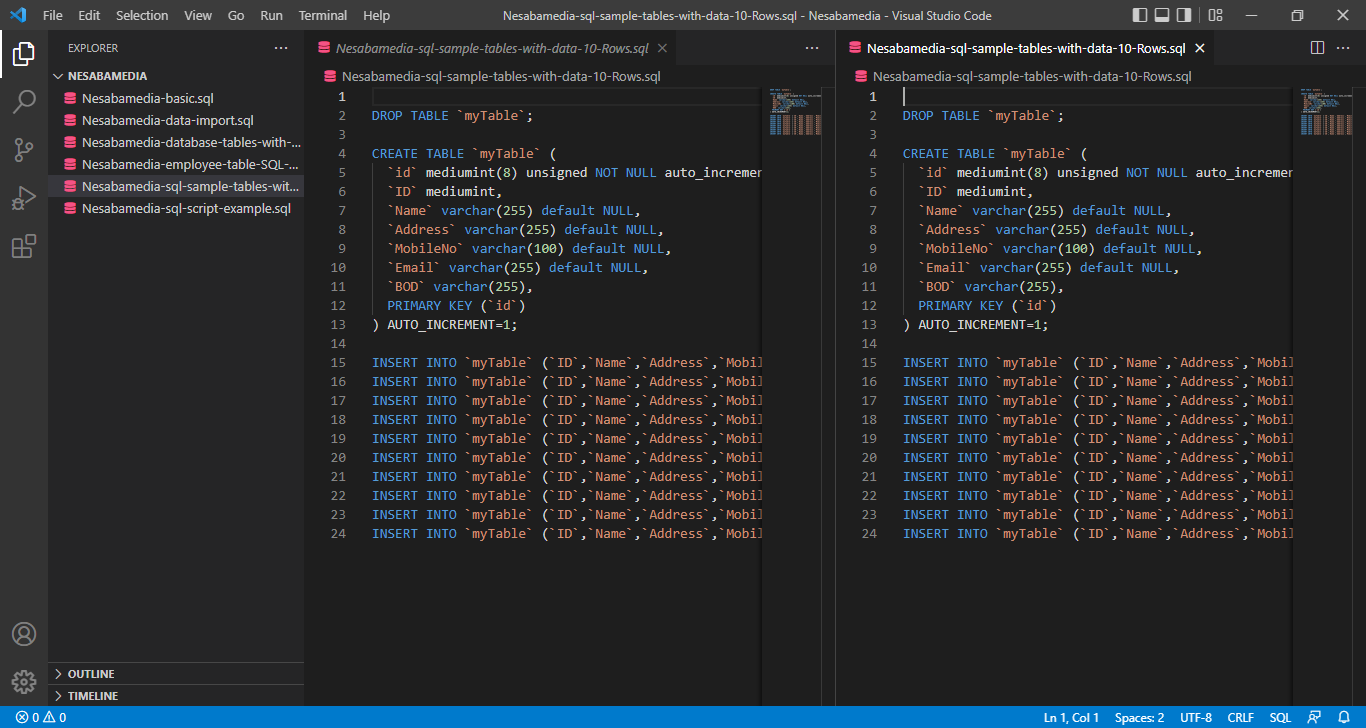Open Source Control view
Image resolution: width=1366 pixels, height=728 pixels.
pos(24,150)
